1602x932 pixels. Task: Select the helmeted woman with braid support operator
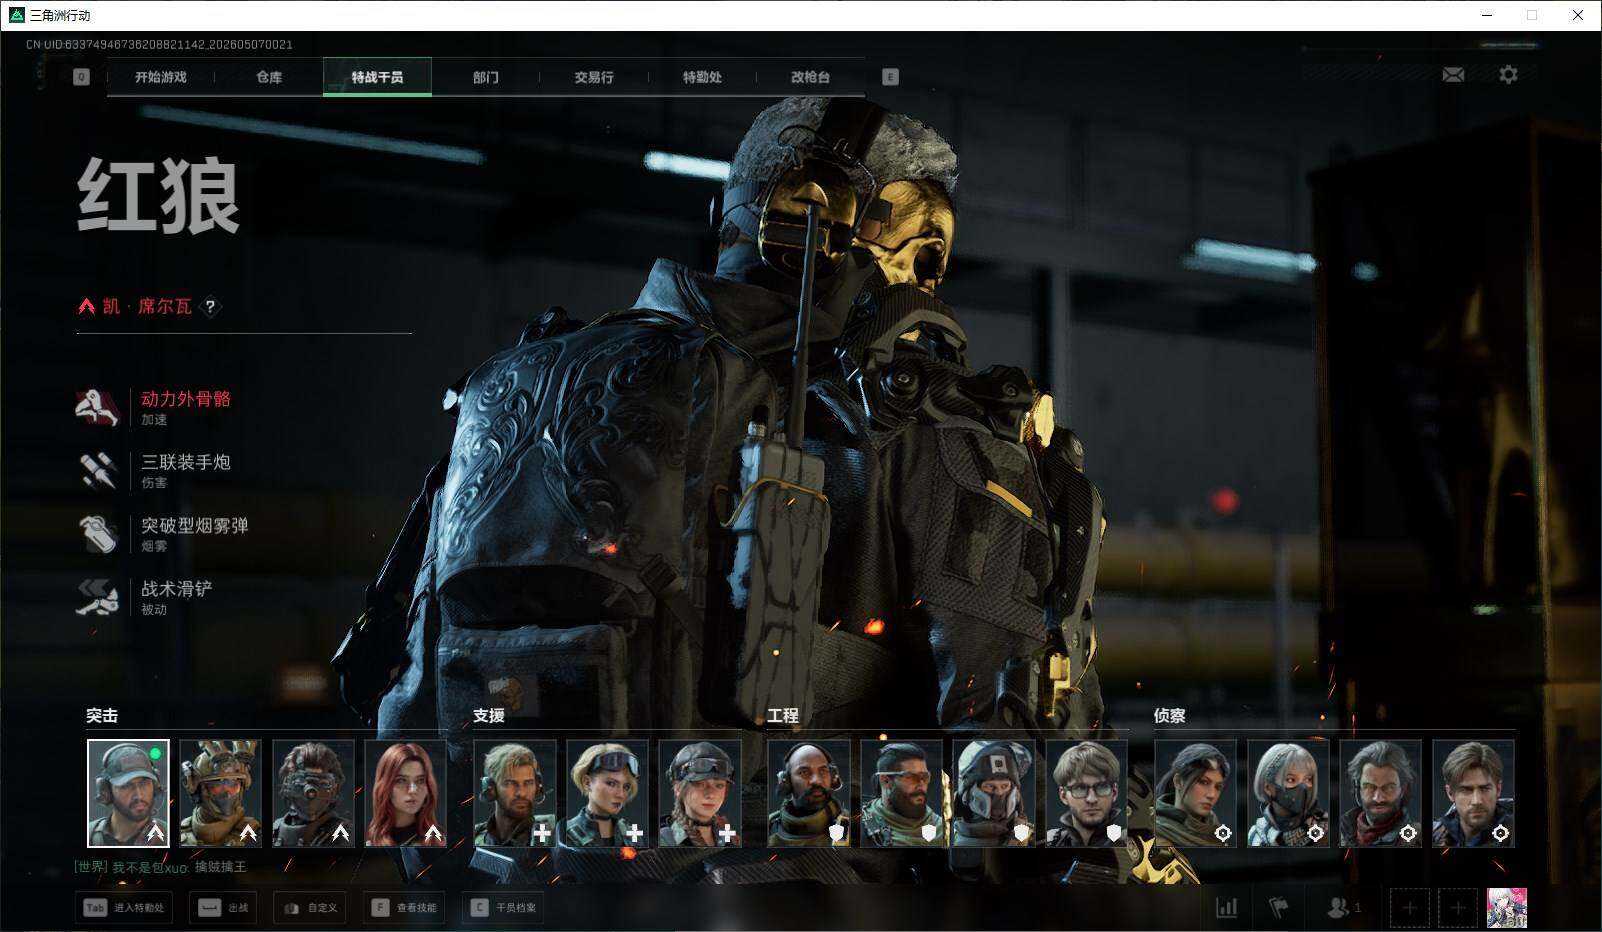[x=700, y=793]
